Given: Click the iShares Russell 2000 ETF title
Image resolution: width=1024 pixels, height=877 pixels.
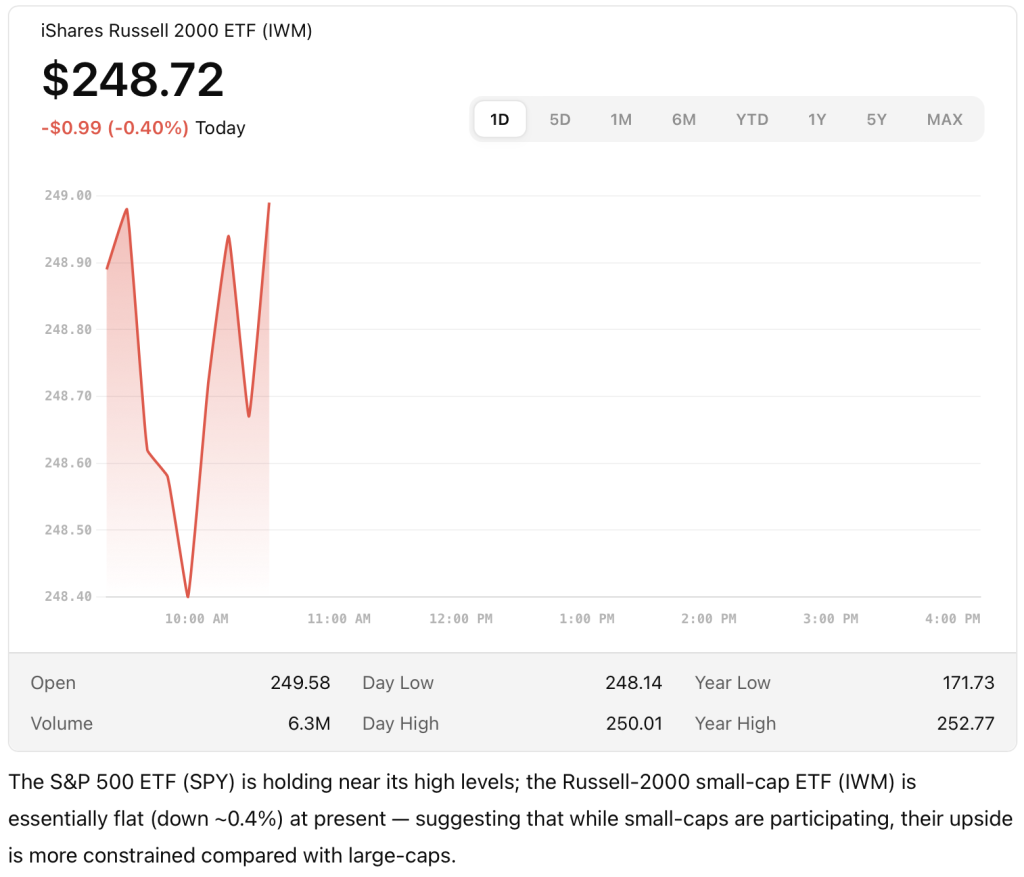Looking at the screenshot, I should 177,31.
